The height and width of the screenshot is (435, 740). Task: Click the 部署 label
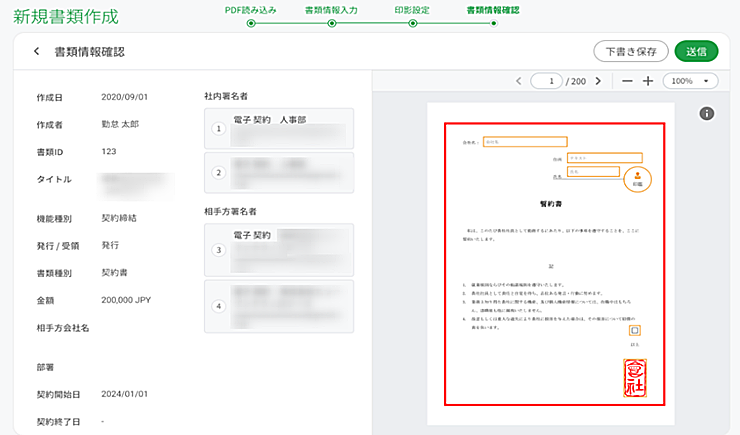pyautogui.click(x=45, y=367)
